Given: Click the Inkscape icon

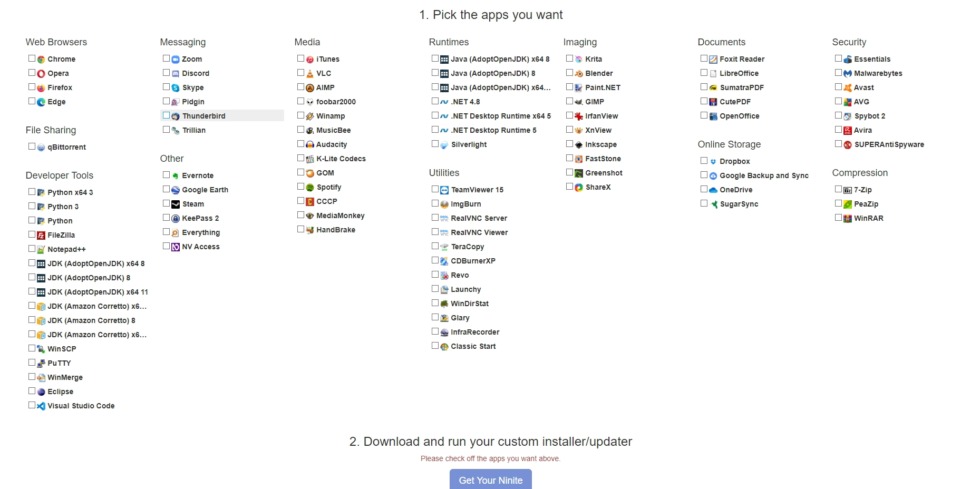Looking at the screenshot, I should (579, 144).
